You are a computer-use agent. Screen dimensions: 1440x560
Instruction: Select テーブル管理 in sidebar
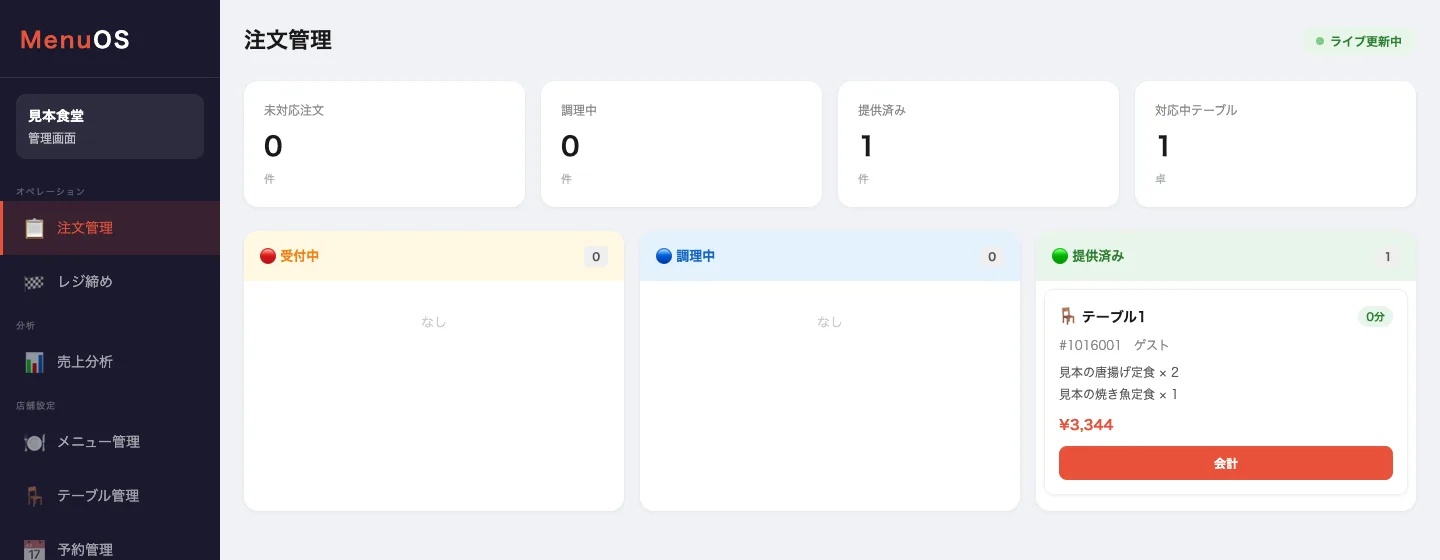pos(110,496)
